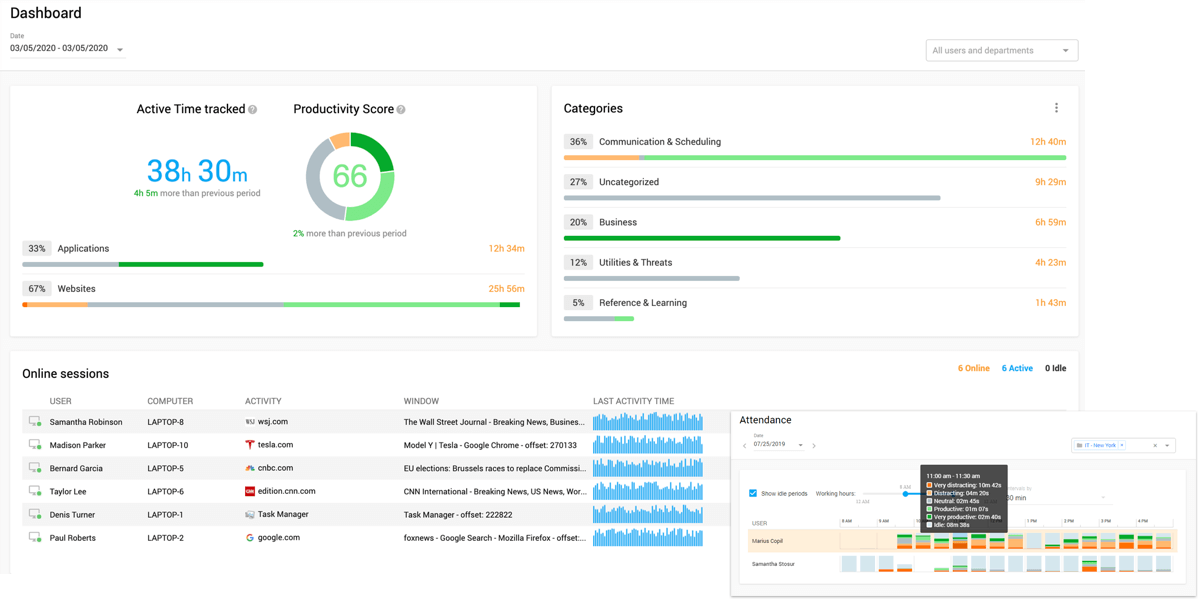Click the wsj.com favicon
The image size is (1200, 600).
point(250,422)
